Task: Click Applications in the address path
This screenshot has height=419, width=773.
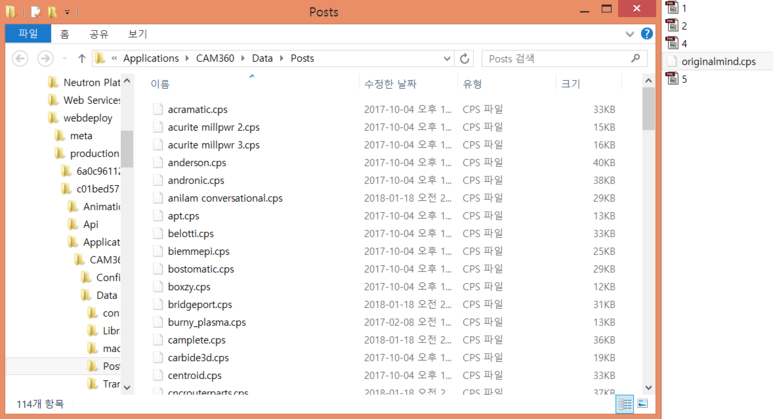Action: (151, 58)
